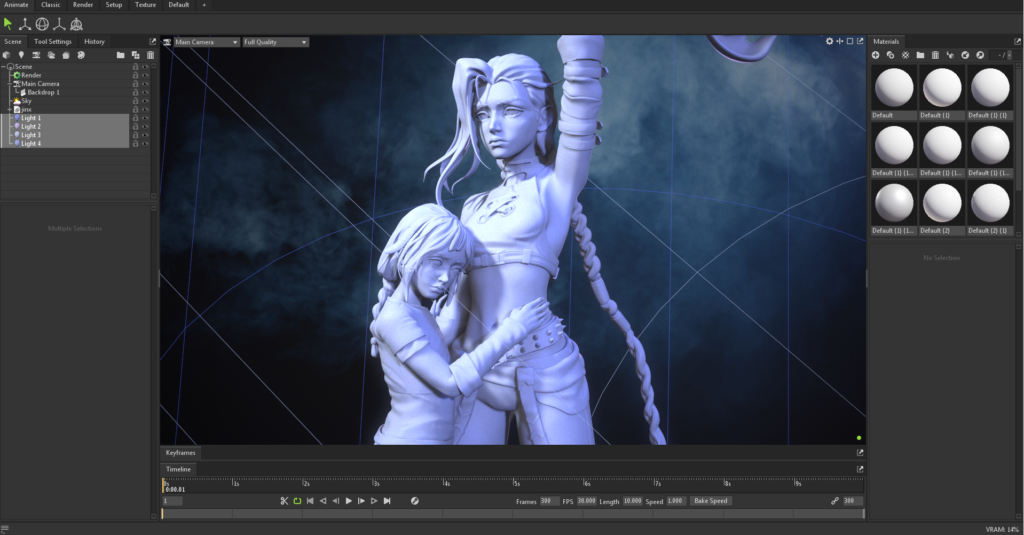Create a new material folder
The image size is (1024, 535).
920,55
